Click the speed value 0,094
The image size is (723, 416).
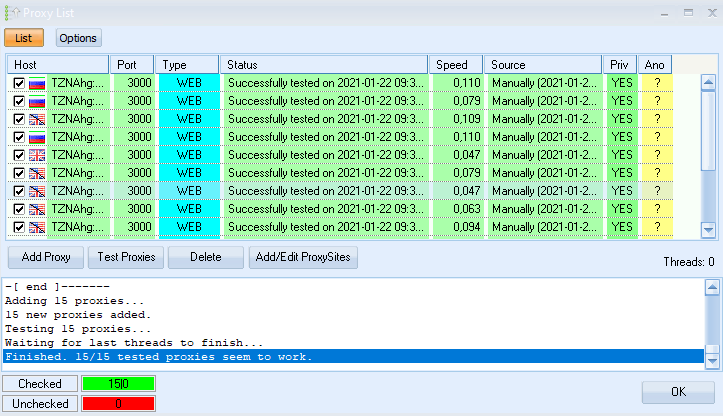467,227
